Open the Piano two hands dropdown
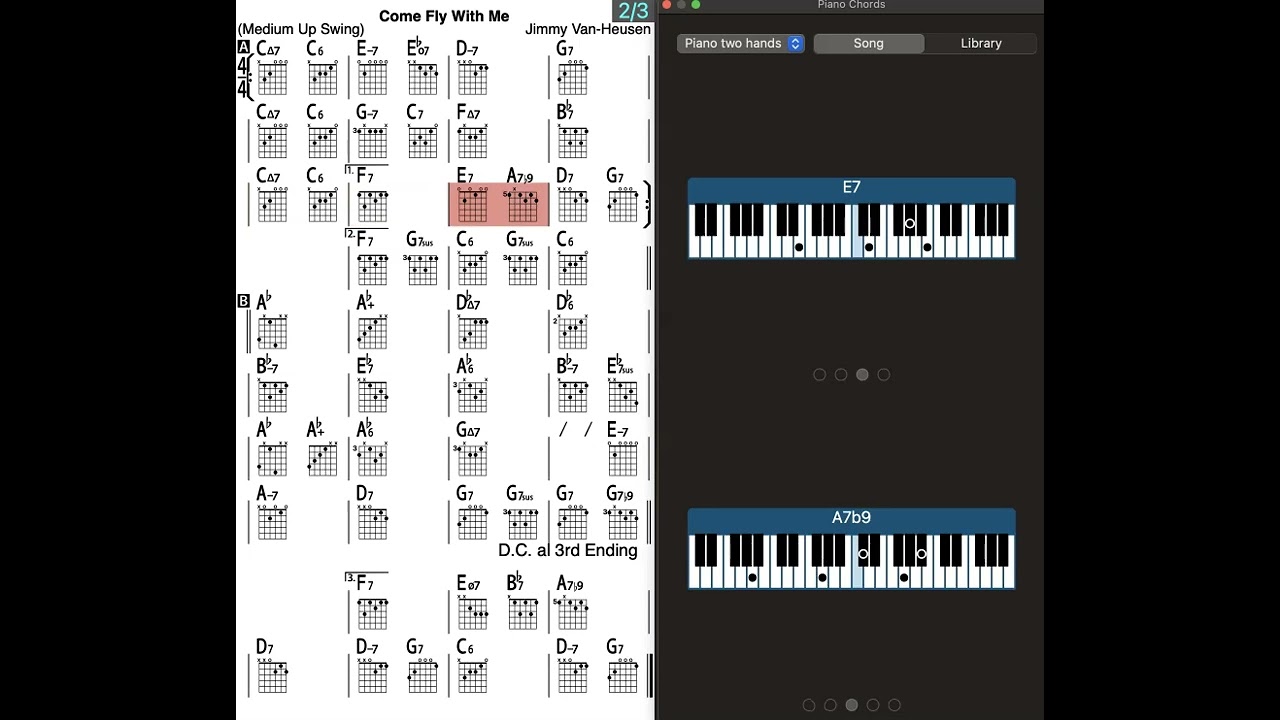 coord(740,43)
